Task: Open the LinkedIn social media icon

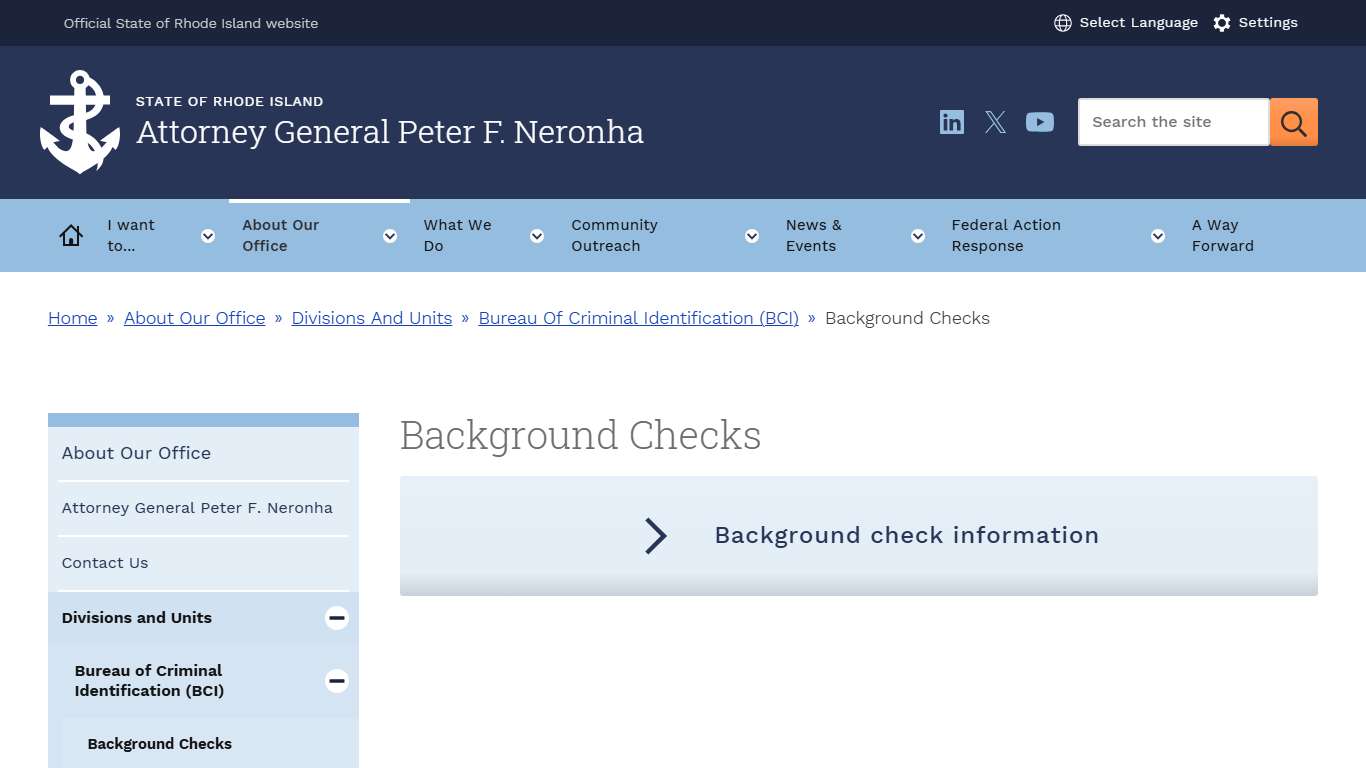Action: coord(951,121)
